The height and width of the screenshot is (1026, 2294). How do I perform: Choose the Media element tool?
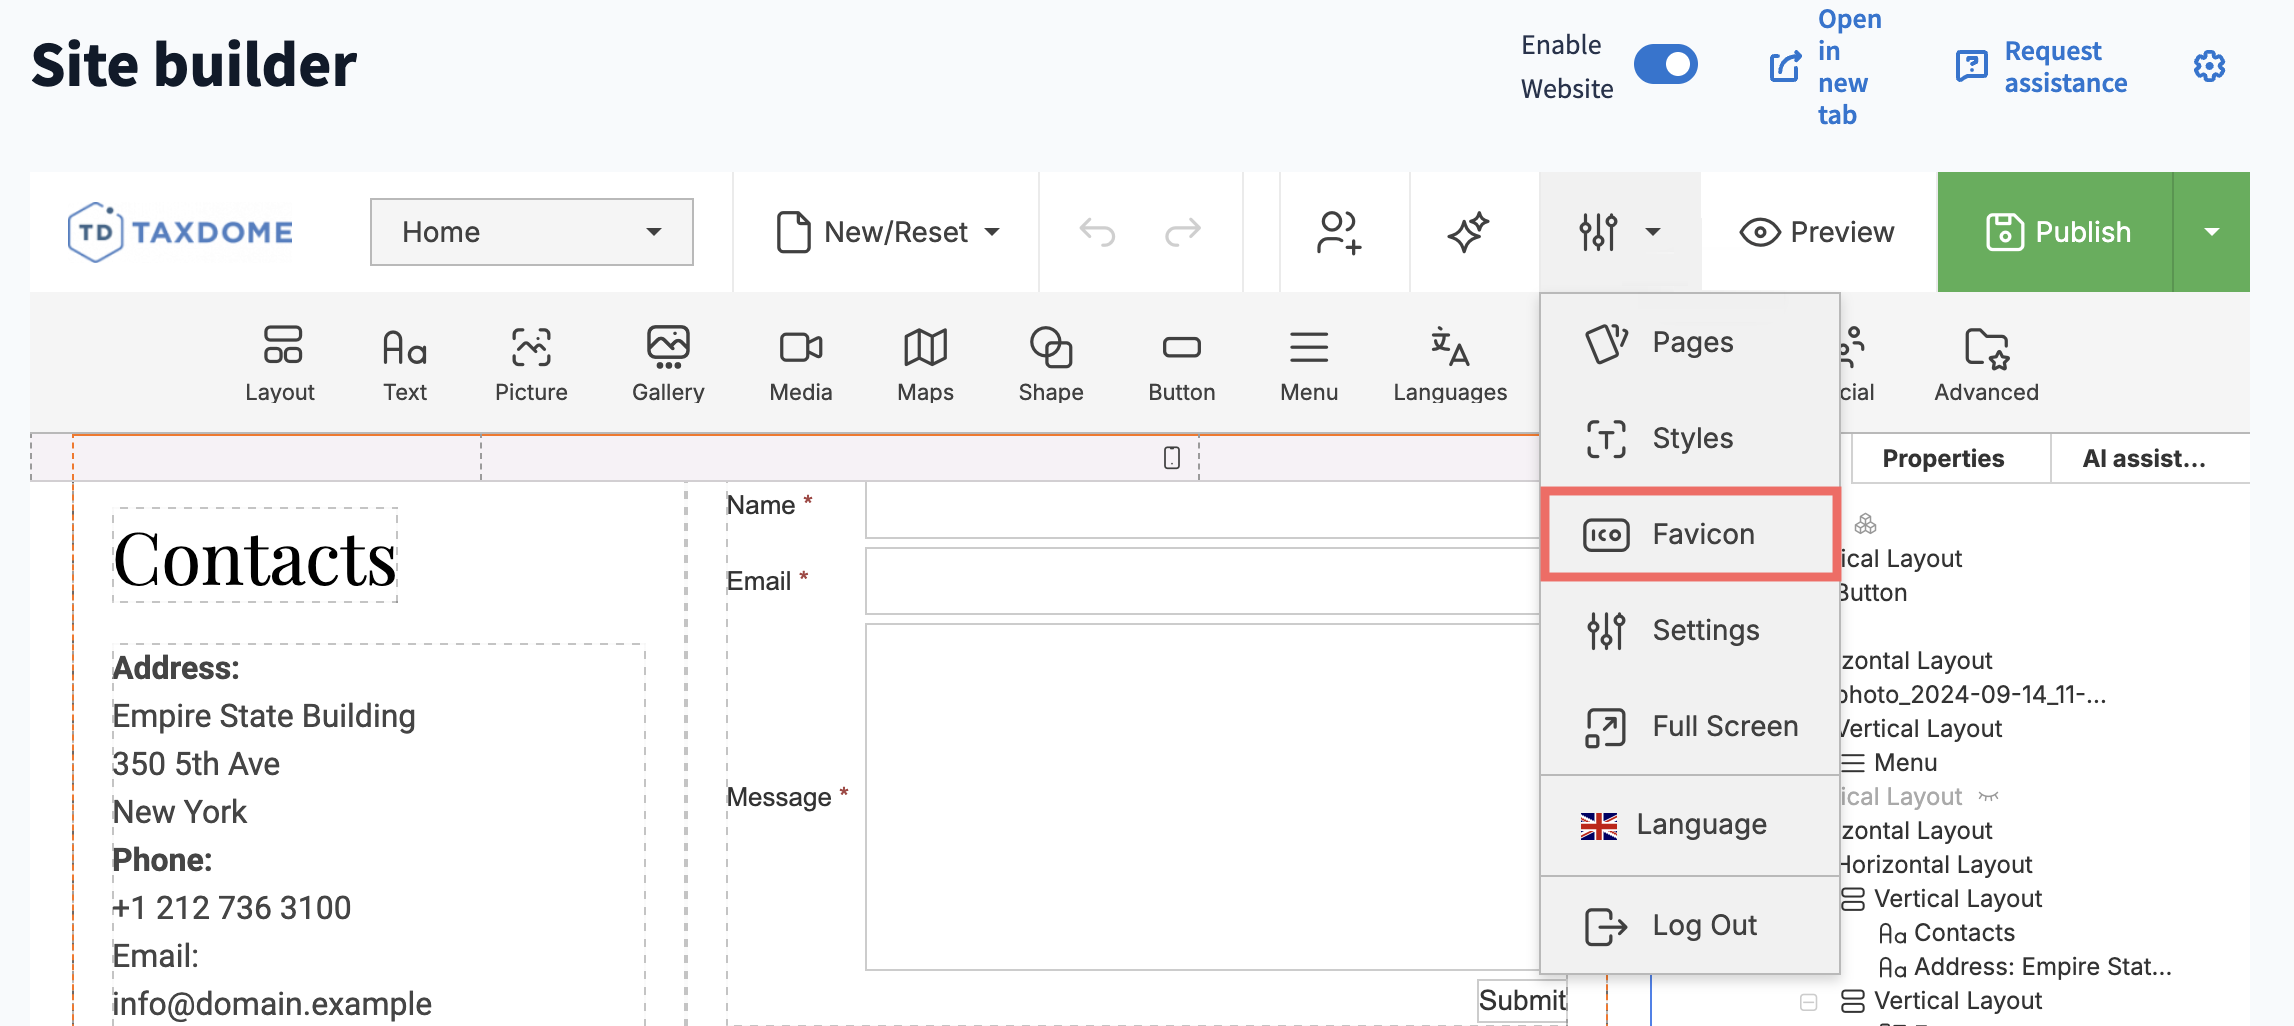pyautogui.click(x=801, y=364)
